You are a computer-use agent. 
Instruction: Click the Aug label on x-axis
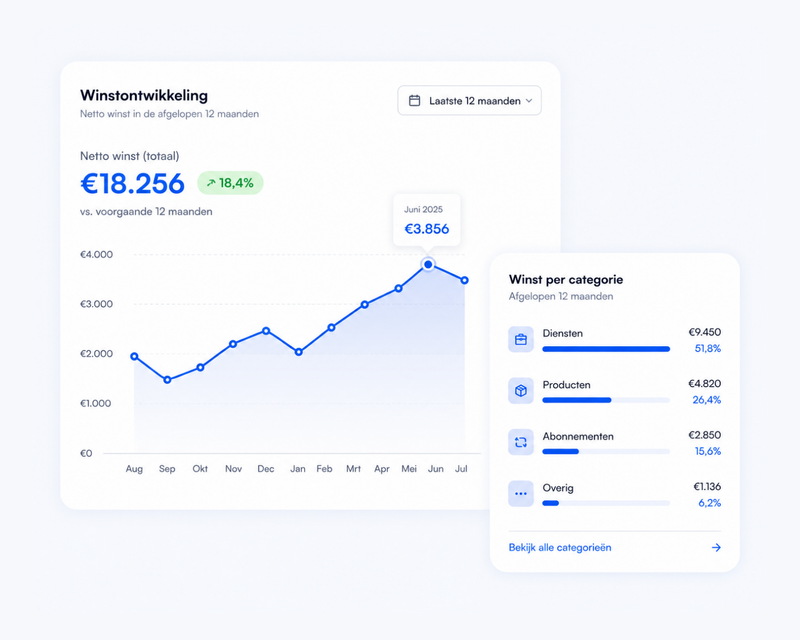134,469
